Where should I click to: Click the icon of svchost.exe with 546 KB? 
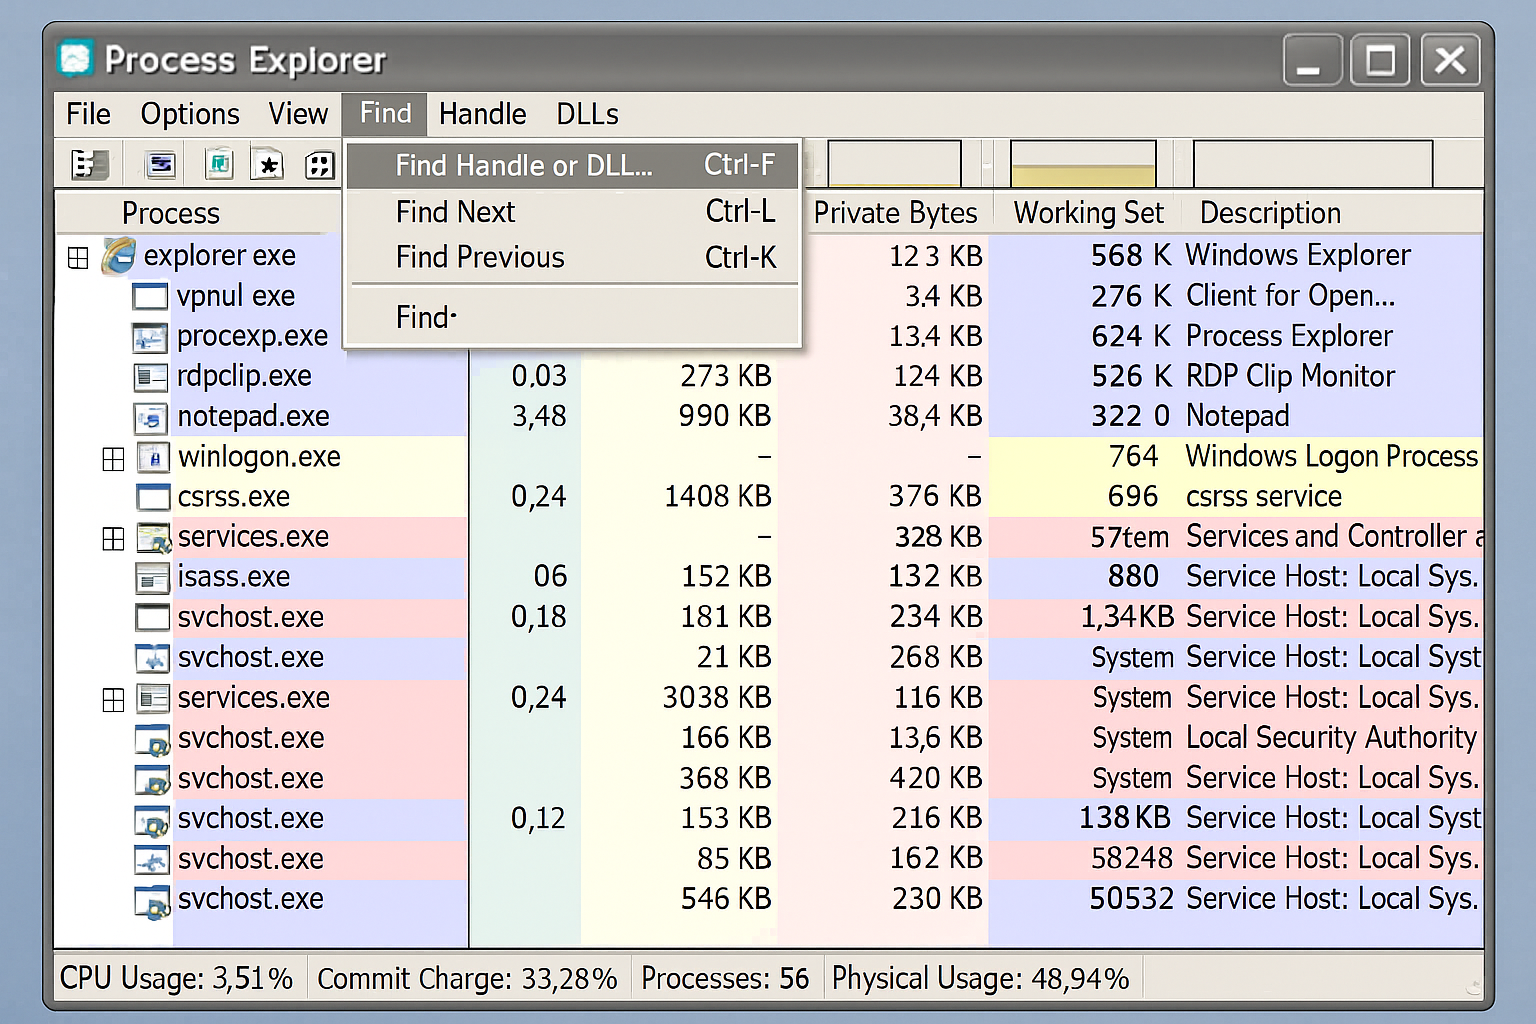point(153,901)
